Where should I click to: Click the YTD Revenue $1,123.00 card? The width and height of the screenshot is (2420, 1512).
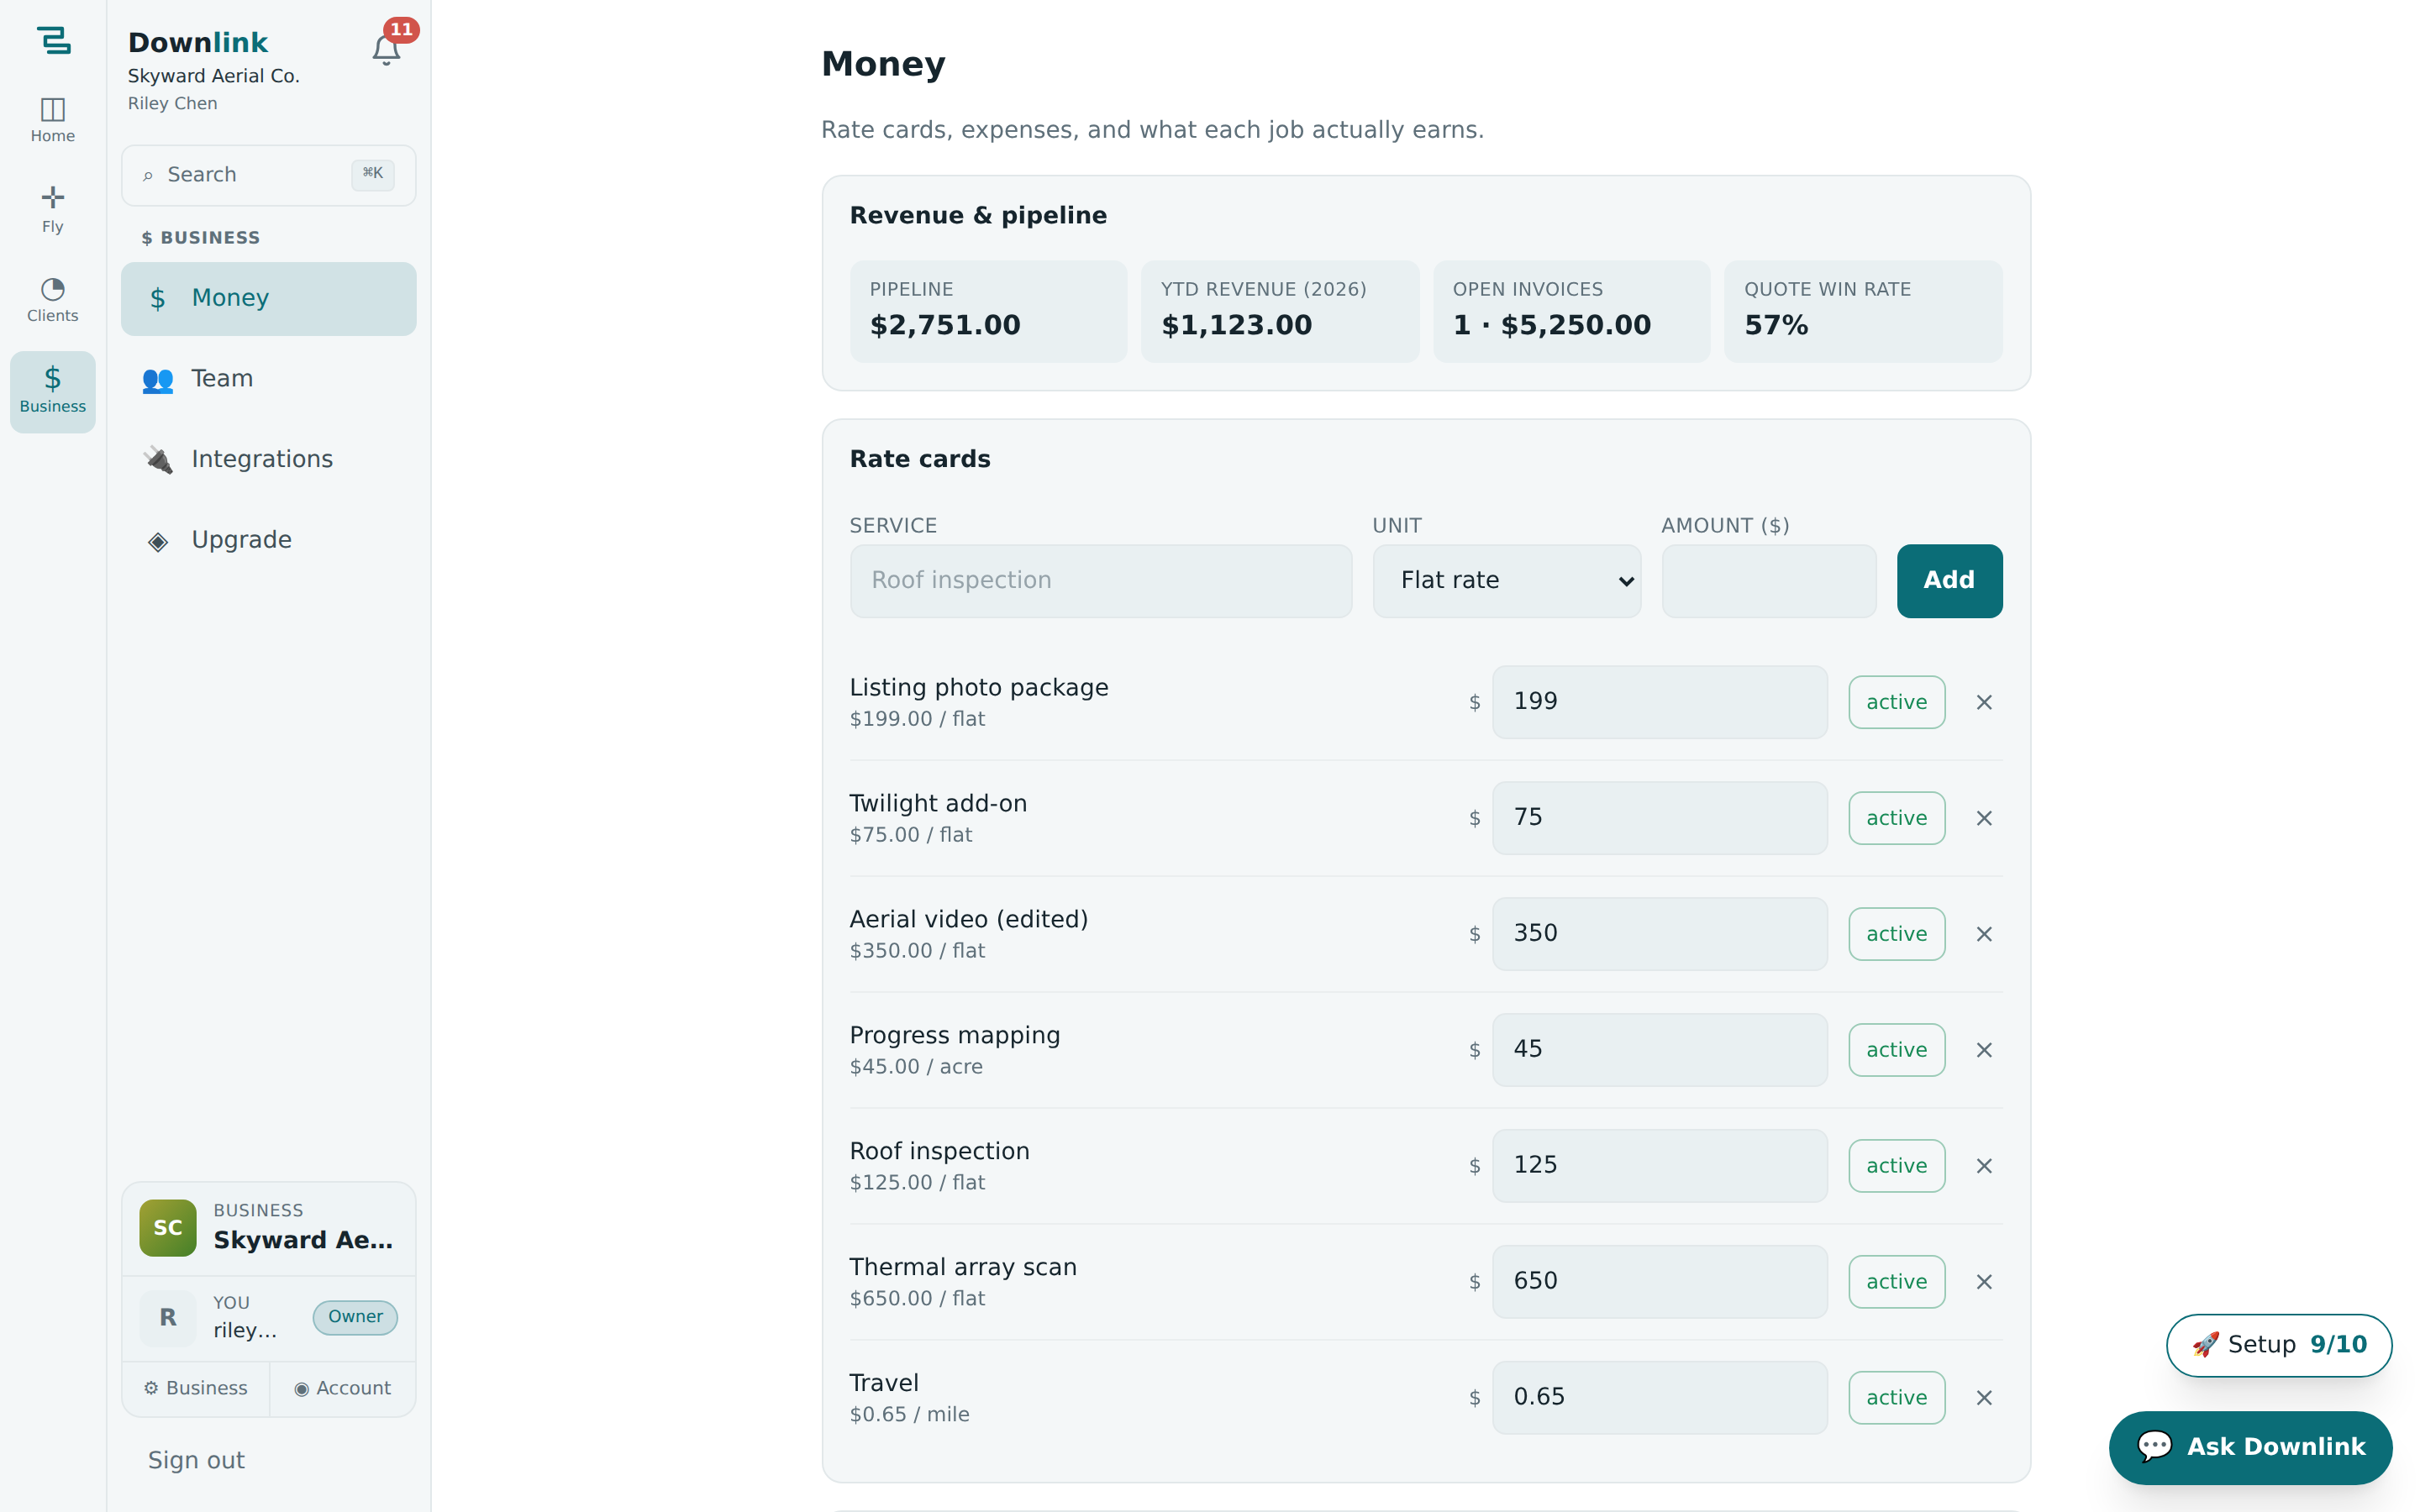[x=1280, y=311]
